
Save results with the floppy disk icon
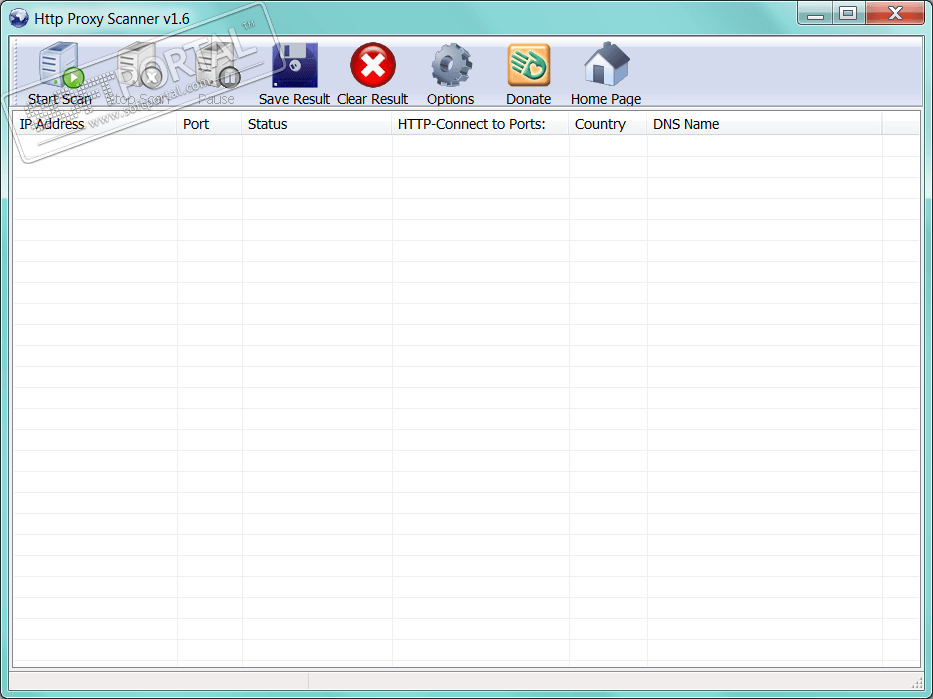pyautogui.click(x=295, y=65)
